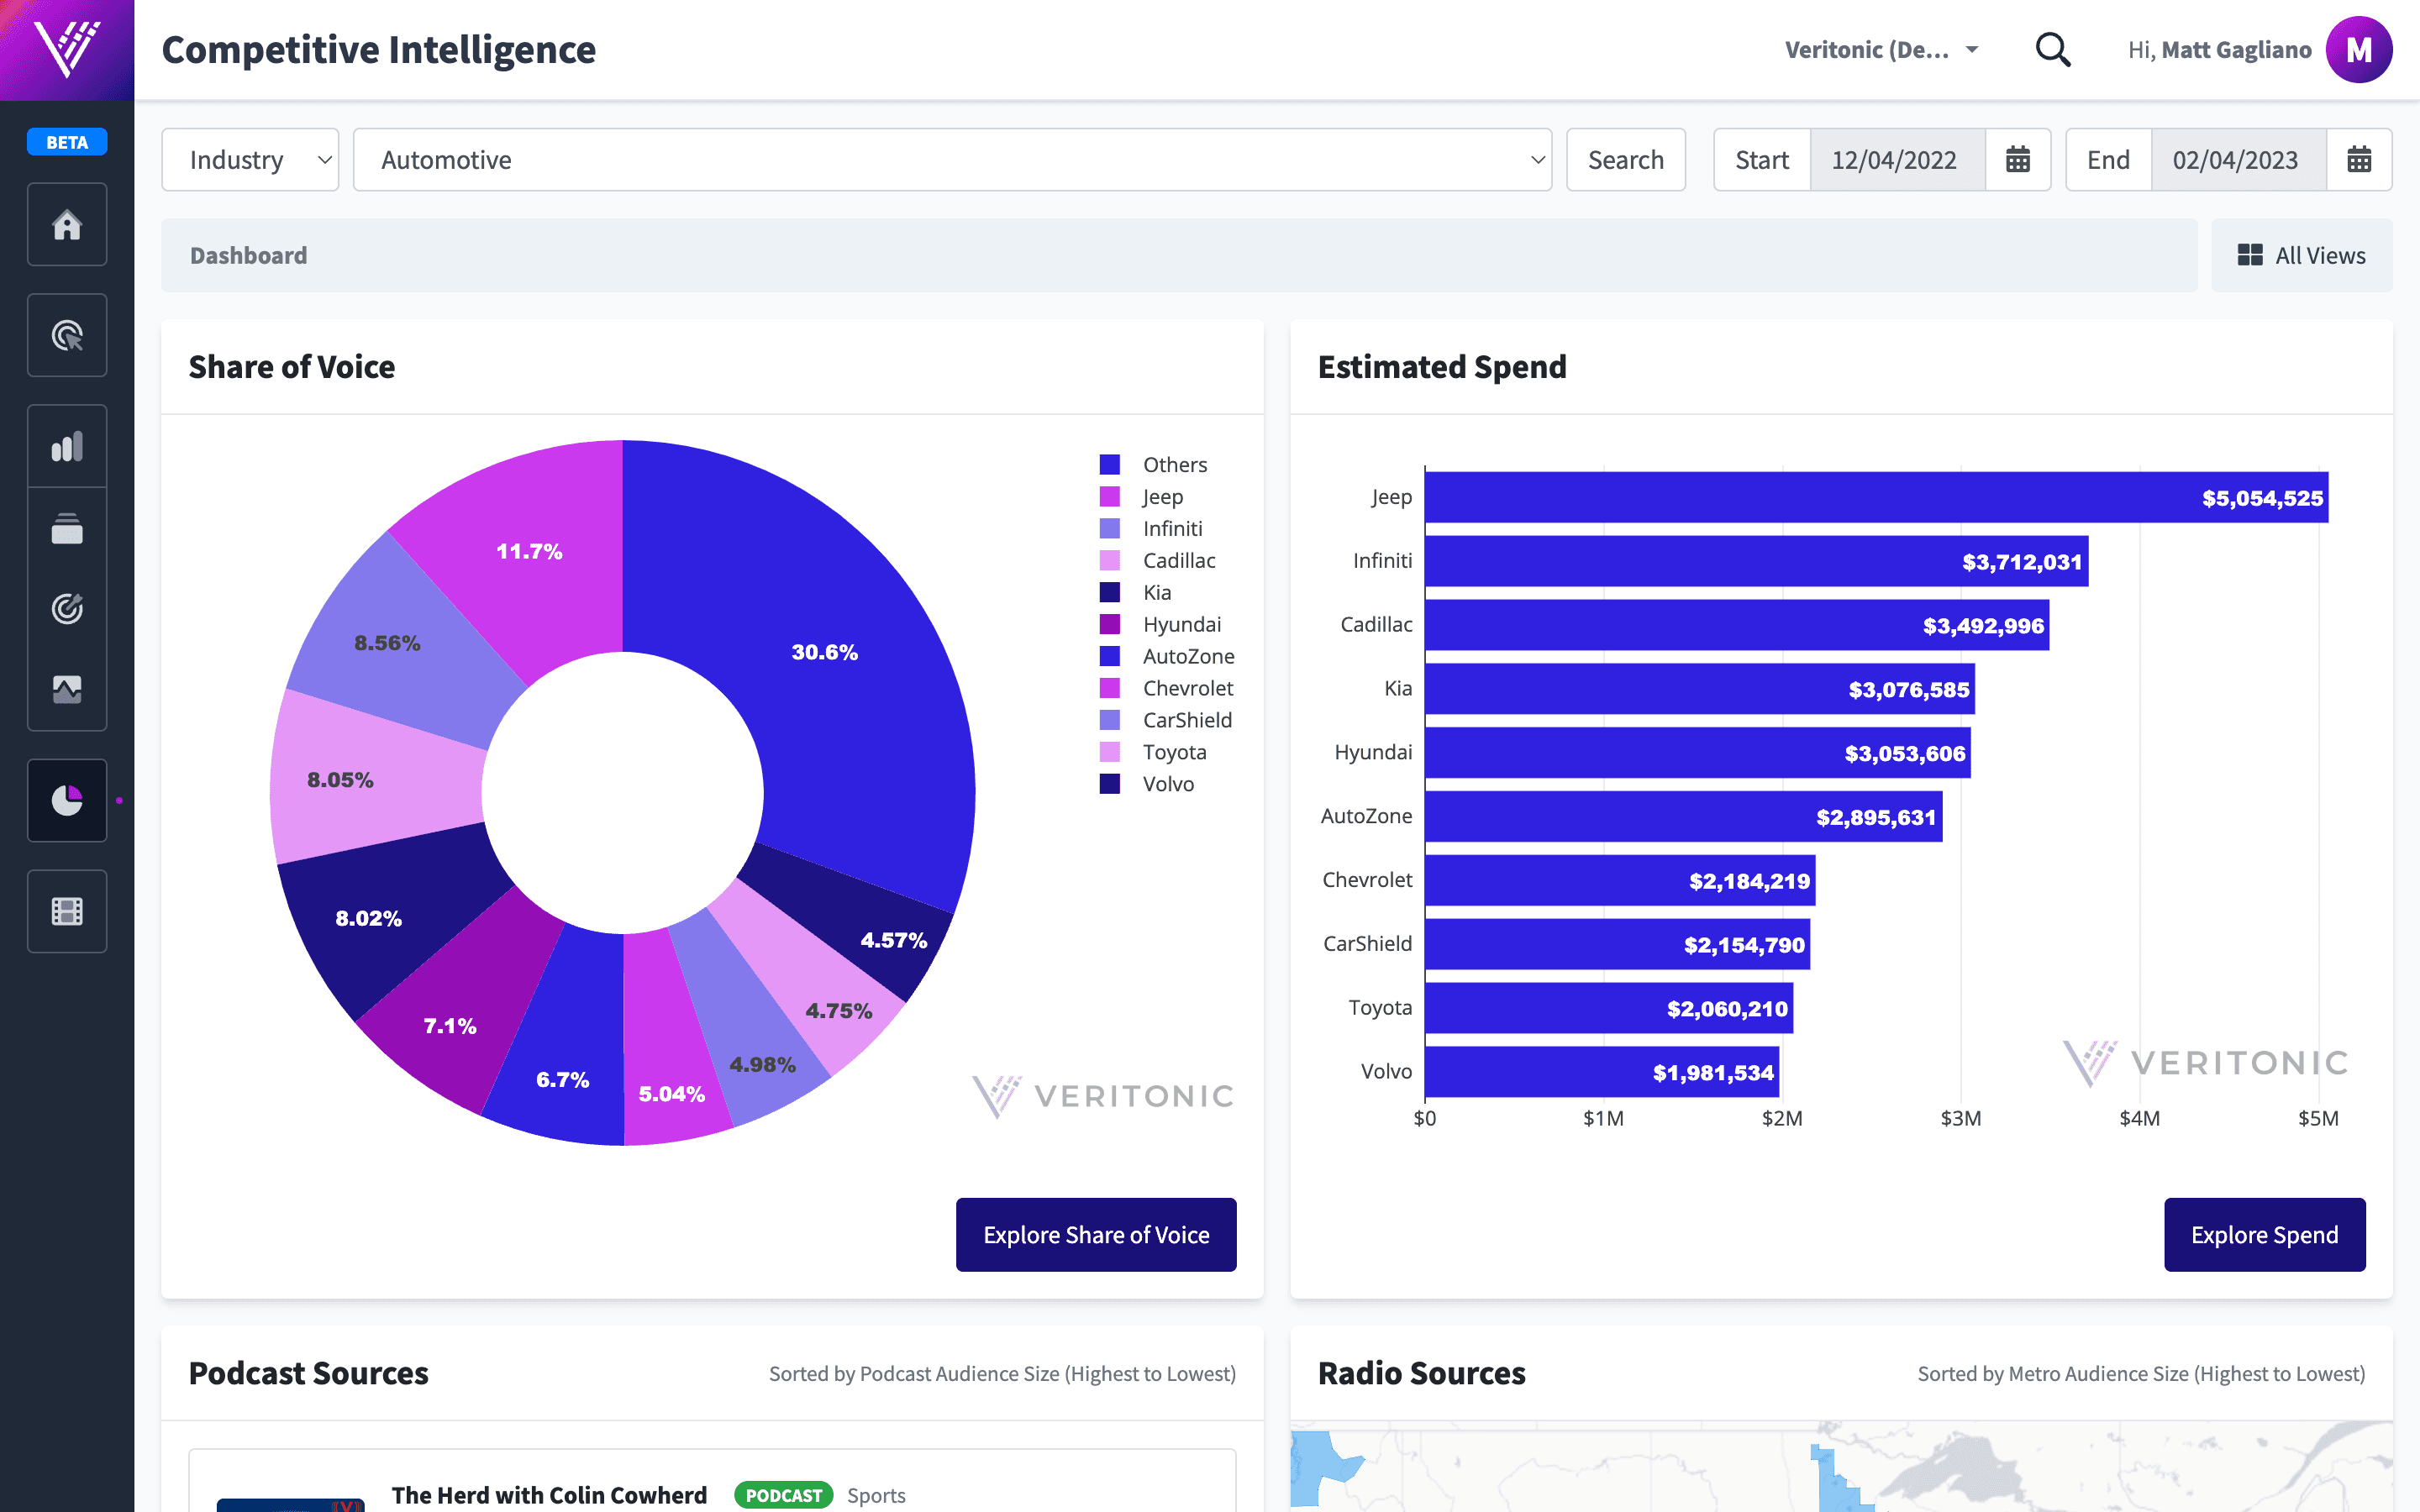Click the BETA badge
This screenshot has height=1512, width=2420.
click(x=67, y=142)
